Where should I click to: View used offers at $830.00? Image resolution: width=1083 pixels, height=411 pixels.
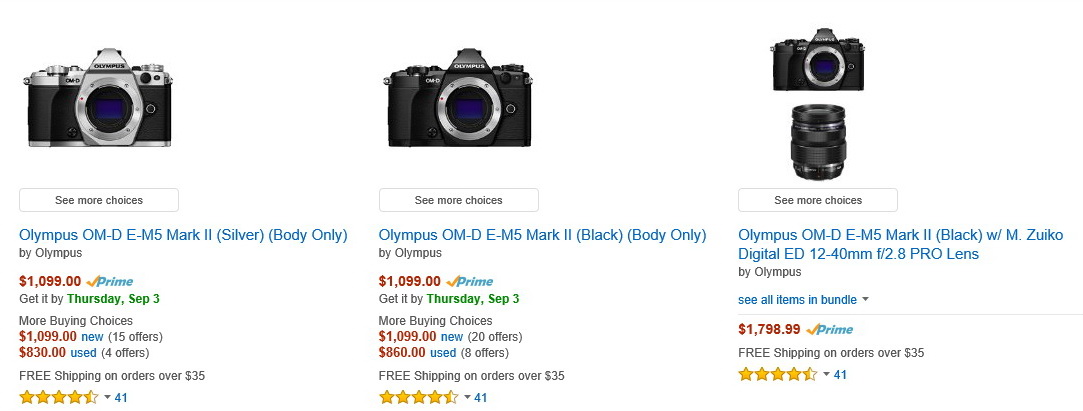[x=84, y=353]
